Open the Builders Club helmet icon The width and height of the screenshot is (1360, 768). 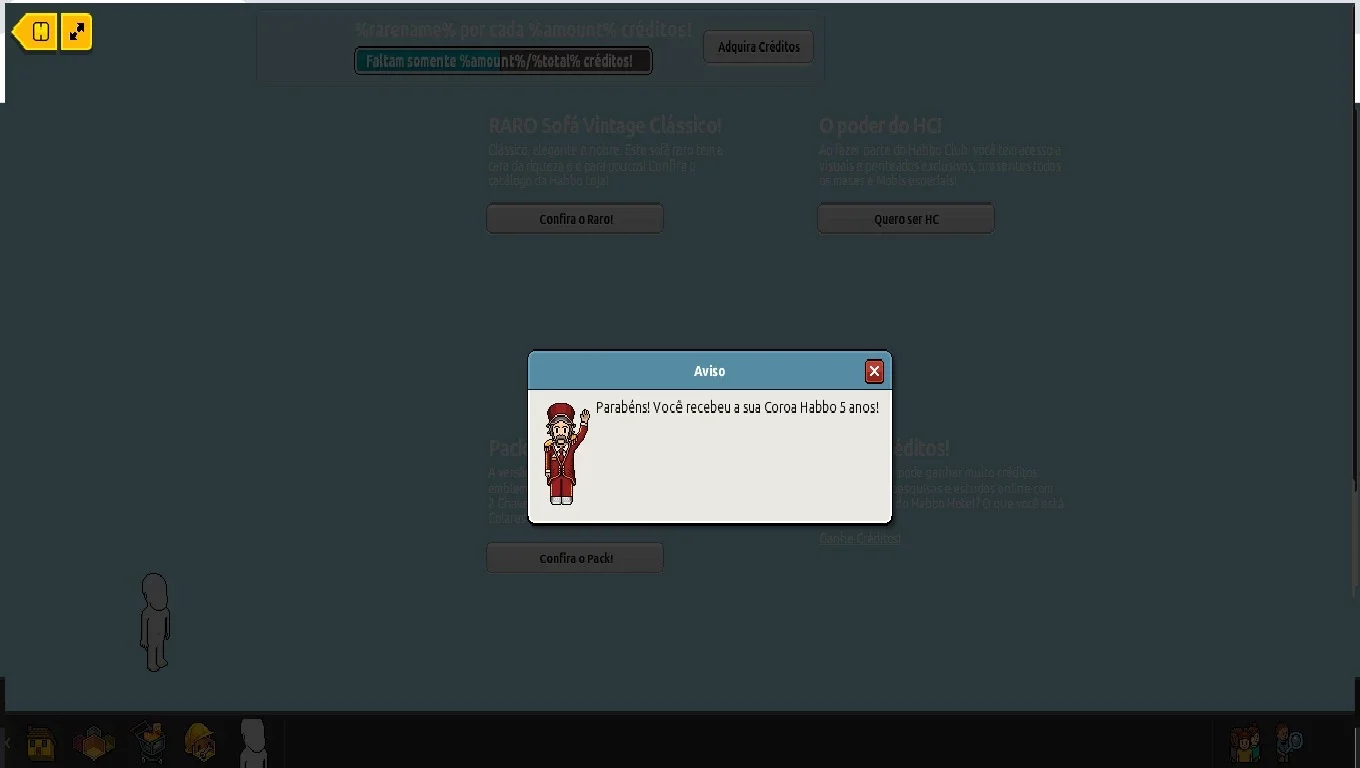(200, 742)
